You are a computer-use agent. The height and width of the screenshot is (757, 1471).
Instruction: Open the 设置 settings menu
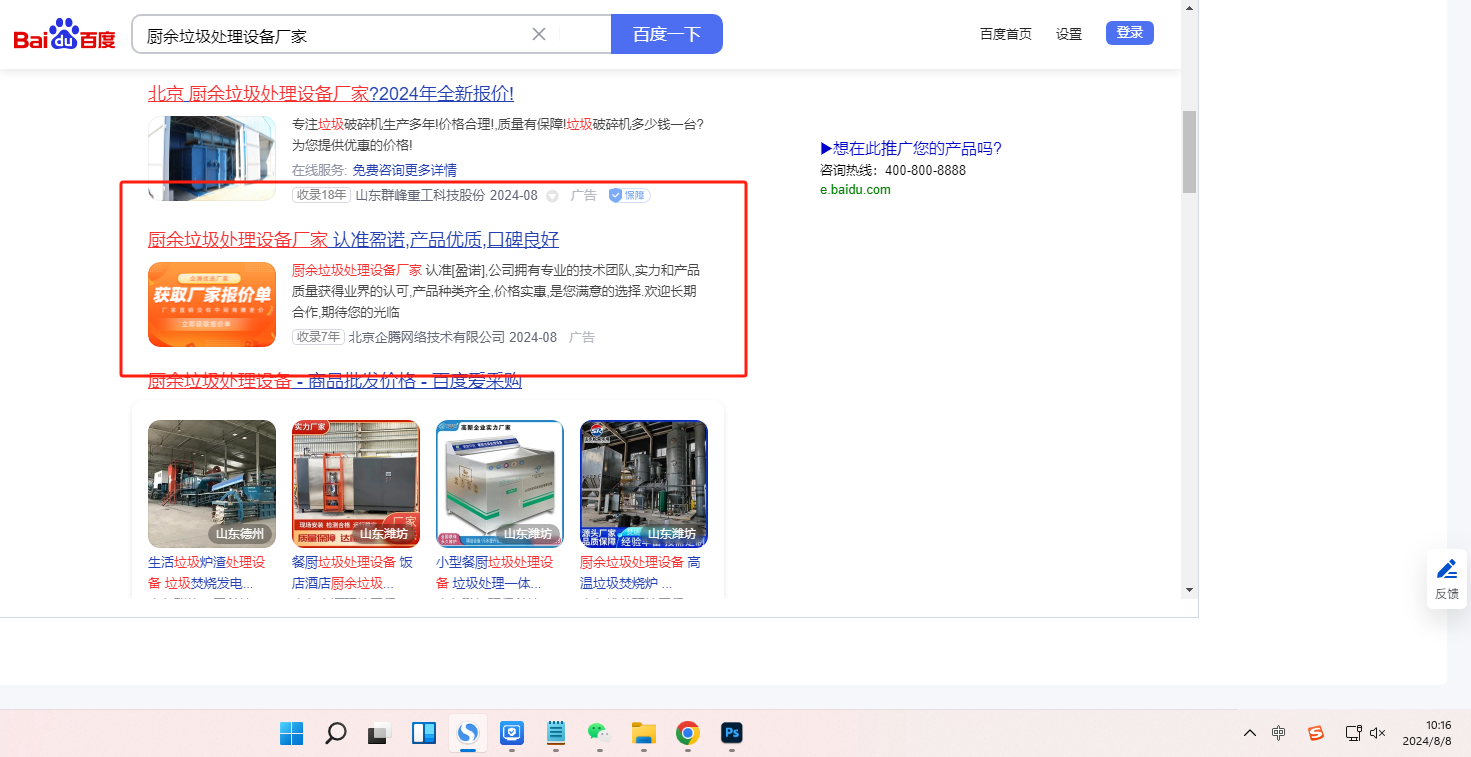coord(1068,34)
